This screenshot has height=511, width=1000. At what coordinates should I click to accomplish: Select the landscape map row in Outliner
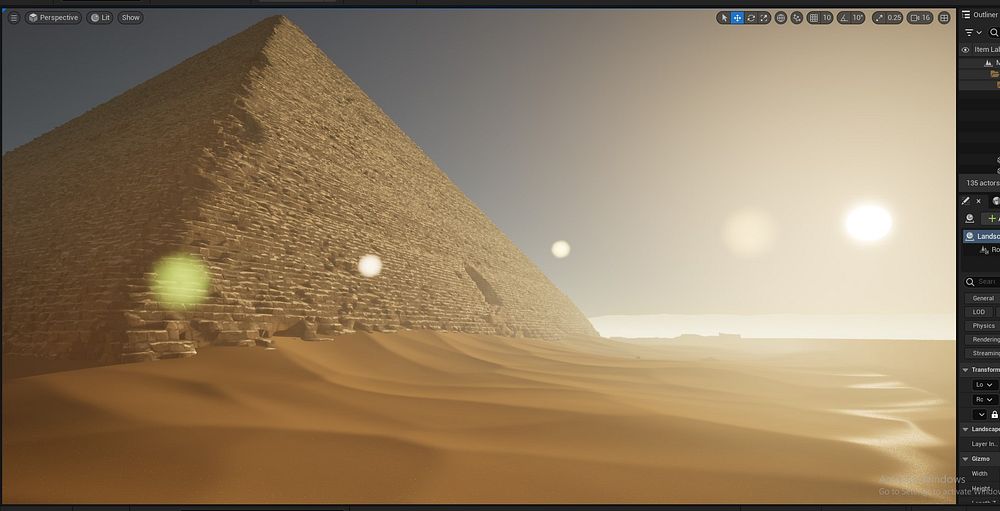[x=980, y=63]
